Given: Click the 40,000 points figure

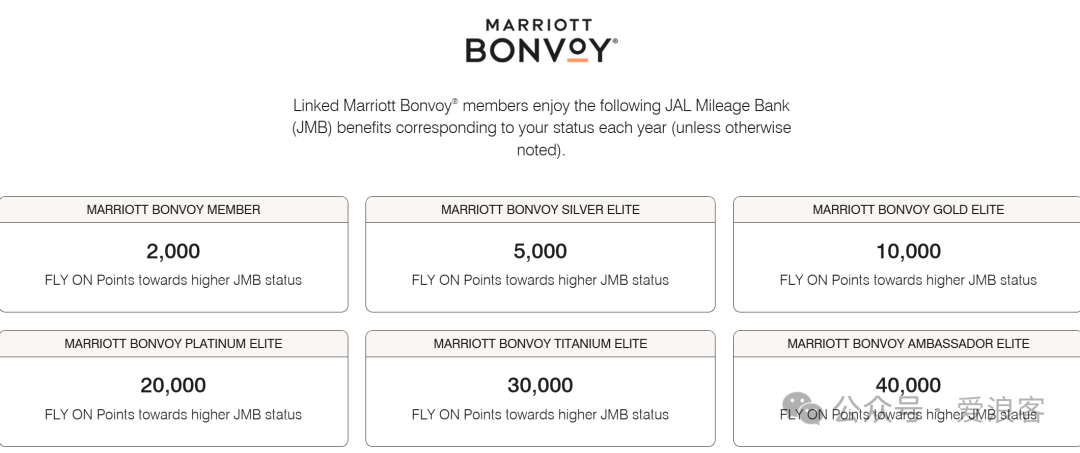Looking at the screenshot, I should [x=908, y=386].
